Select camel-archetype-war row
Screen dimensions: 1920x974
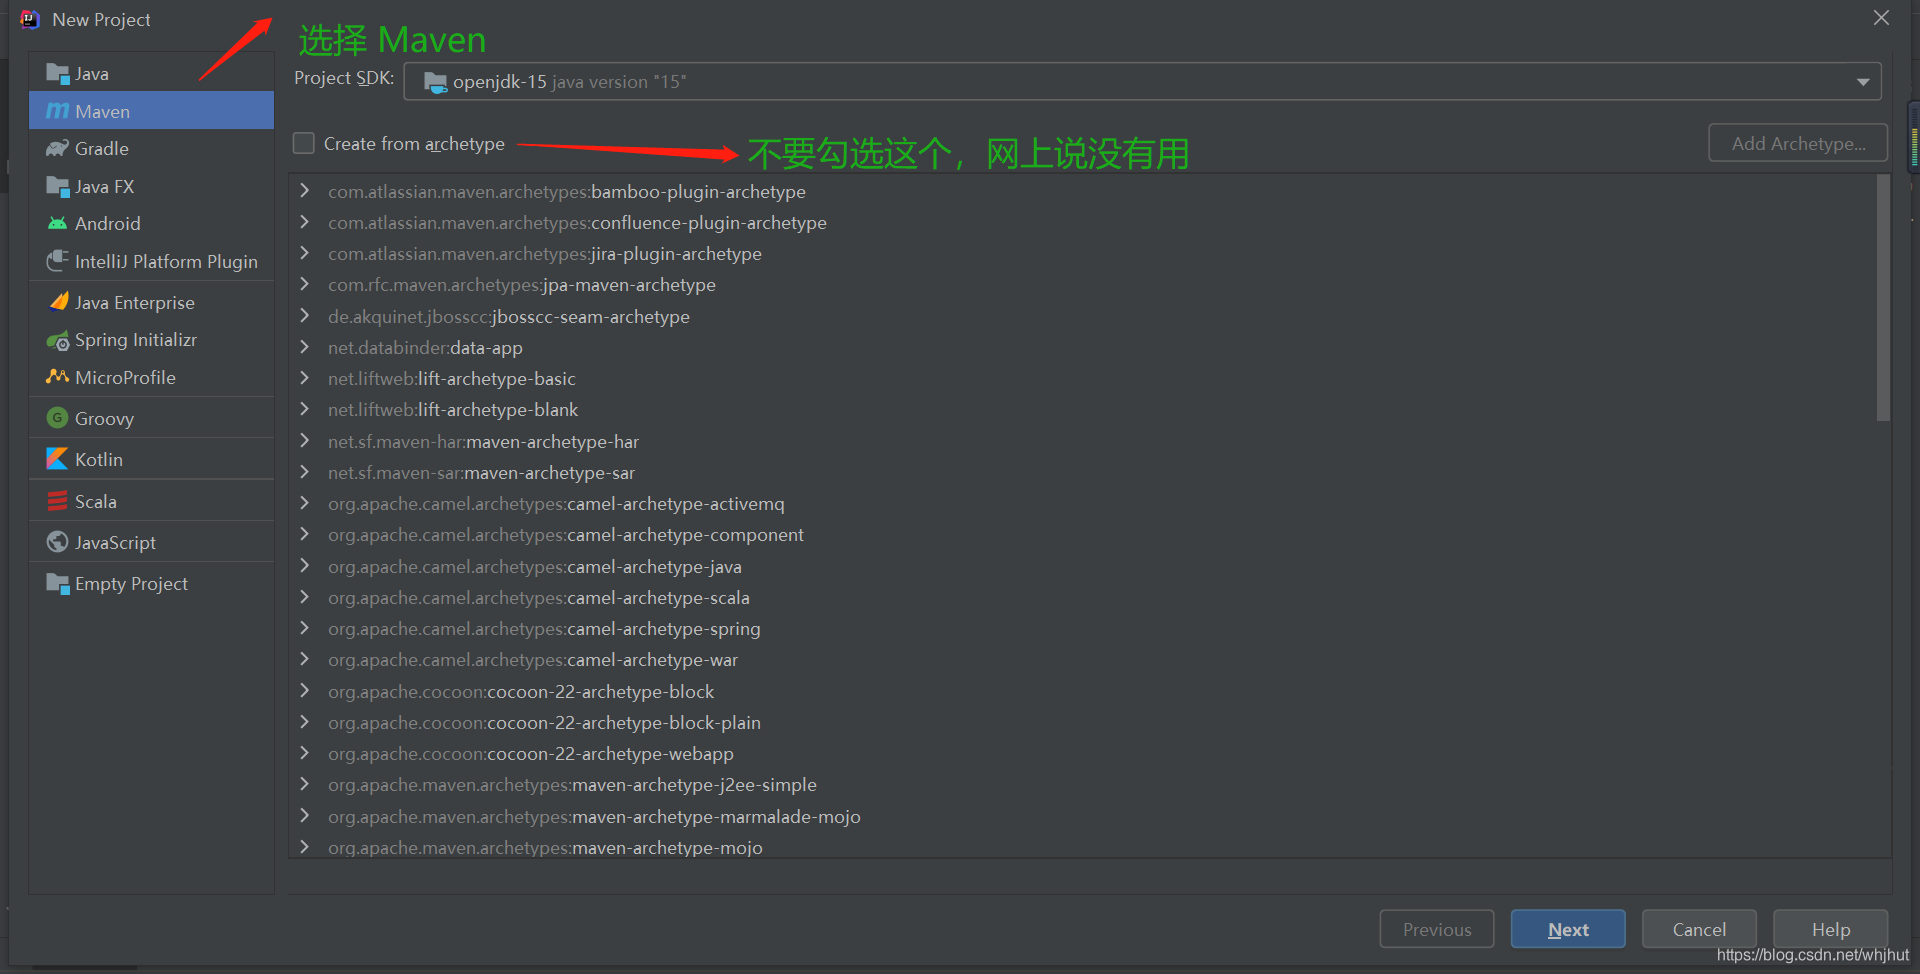(x=1083, y=660)
